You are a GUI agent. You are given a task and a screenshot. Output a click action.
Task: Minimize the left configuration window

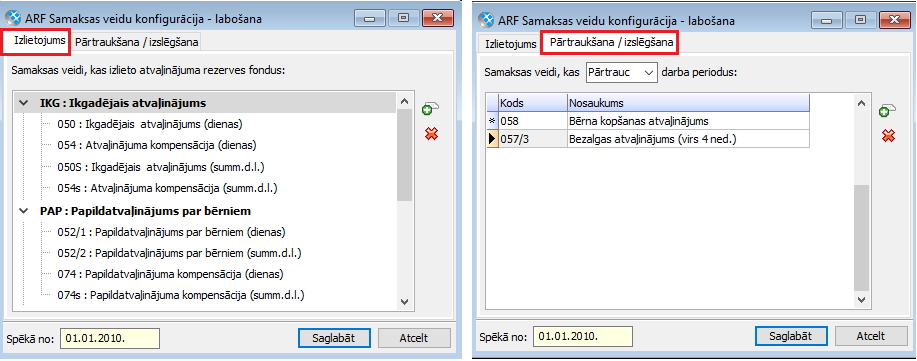point(369,19)
